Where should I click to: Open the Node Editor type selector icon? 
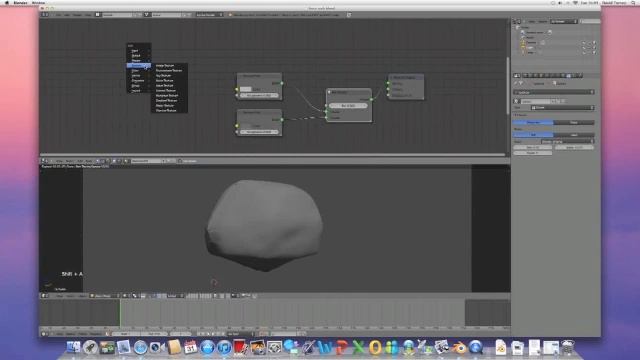coord(44,161)
